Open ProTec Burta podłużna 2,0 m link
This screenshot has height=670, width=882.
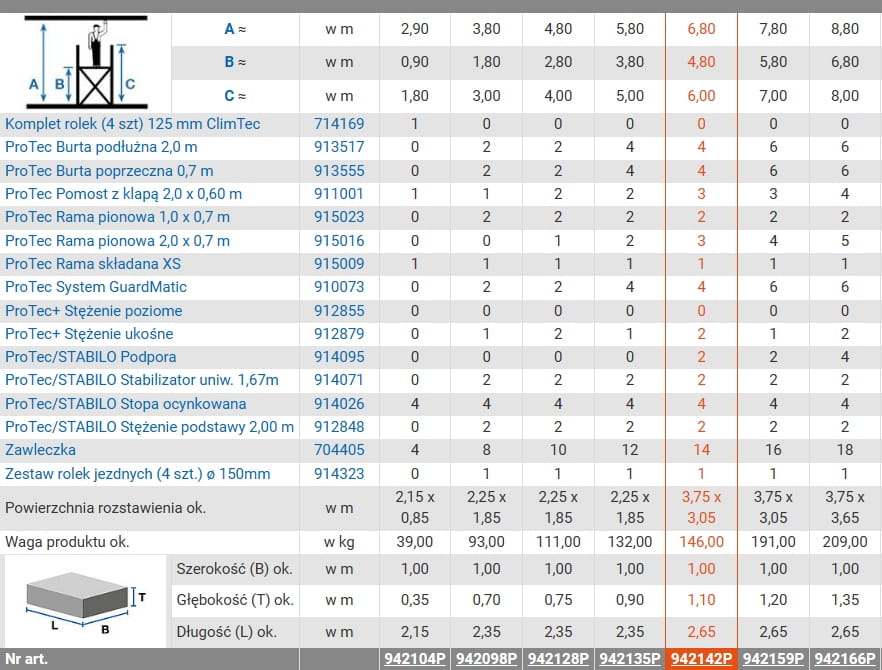107,147
